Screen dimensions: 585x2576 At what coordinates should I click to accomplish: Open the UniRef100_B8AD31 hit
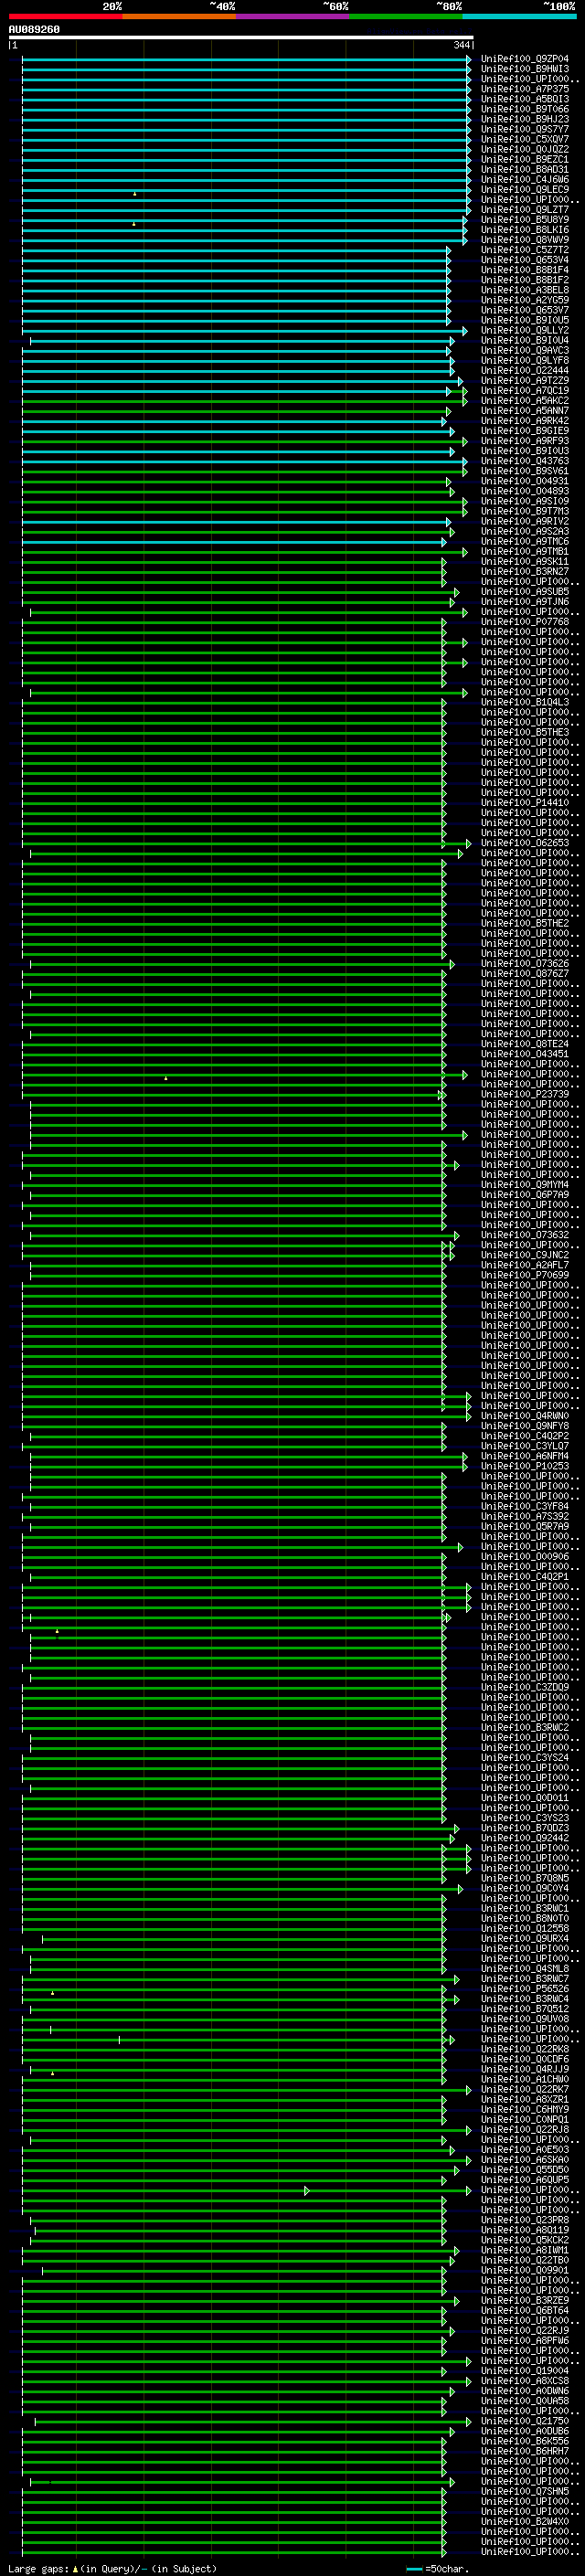(525, 169)
